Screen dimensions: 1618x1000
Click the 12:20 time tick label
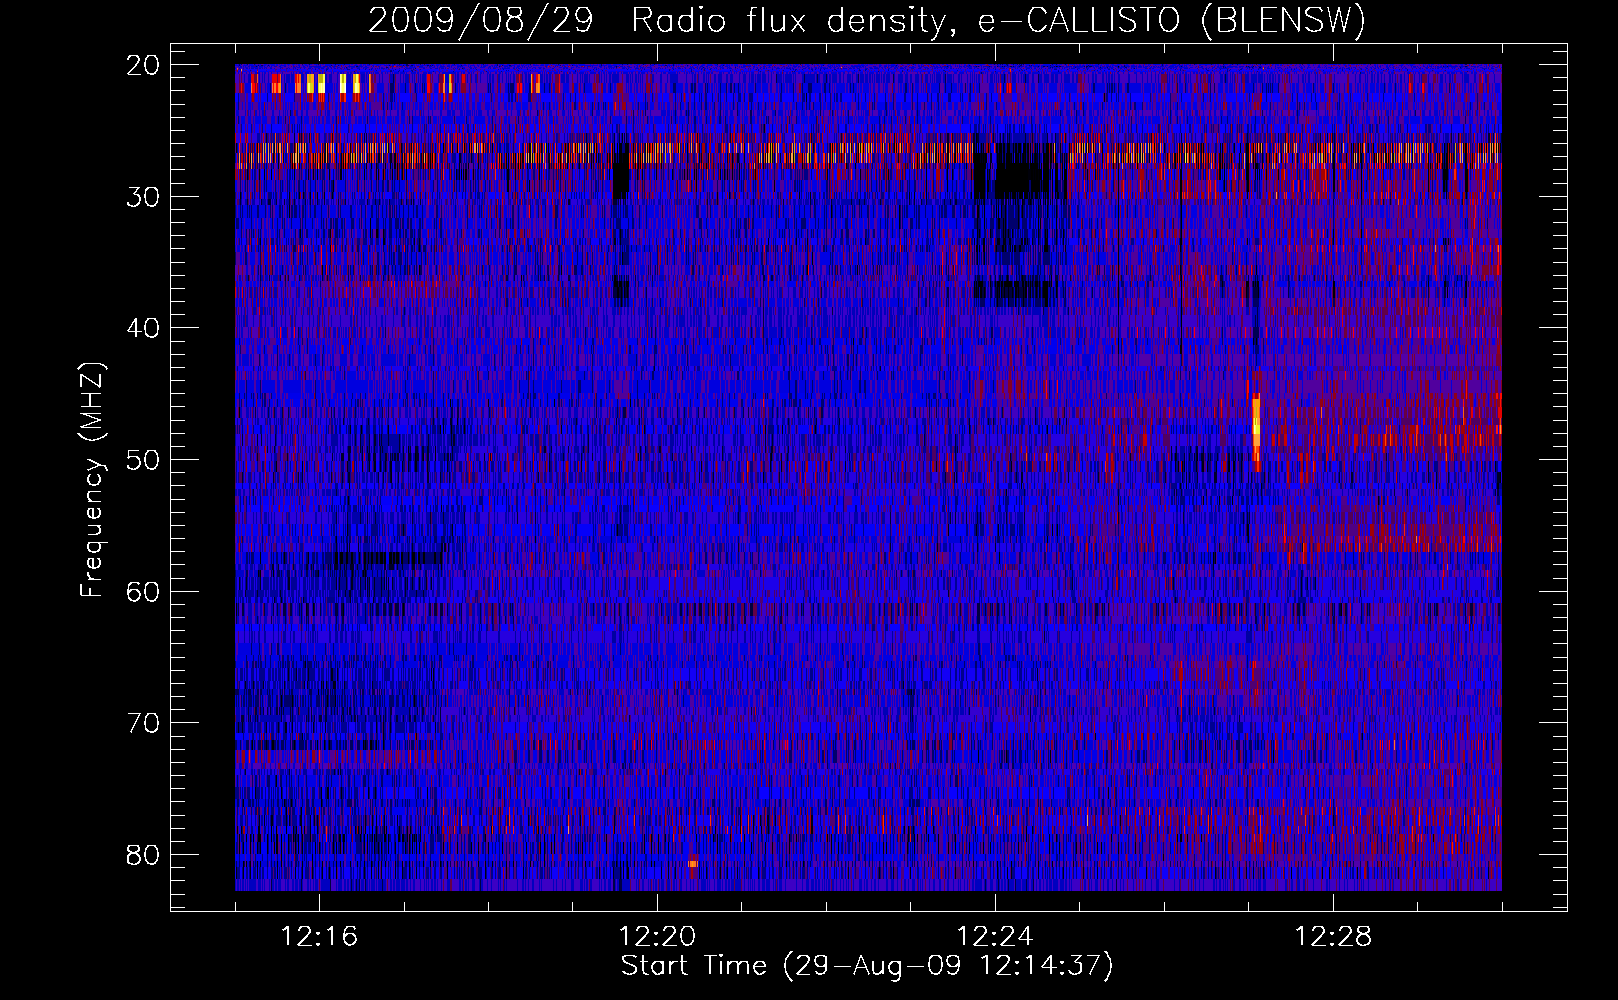click(657, 937)
